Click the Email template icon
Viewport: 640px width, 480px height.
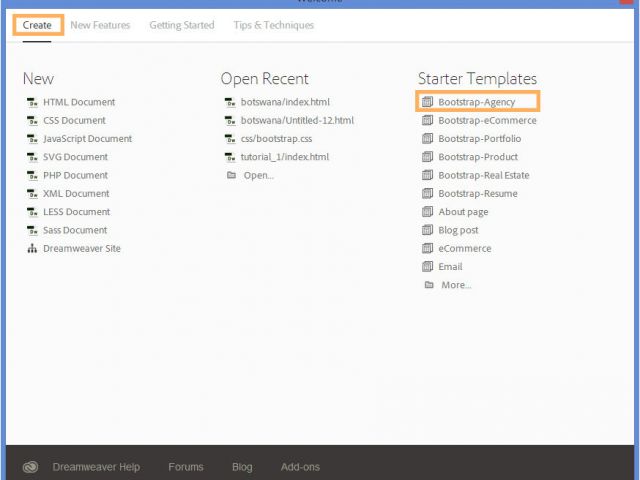(427, 267)
